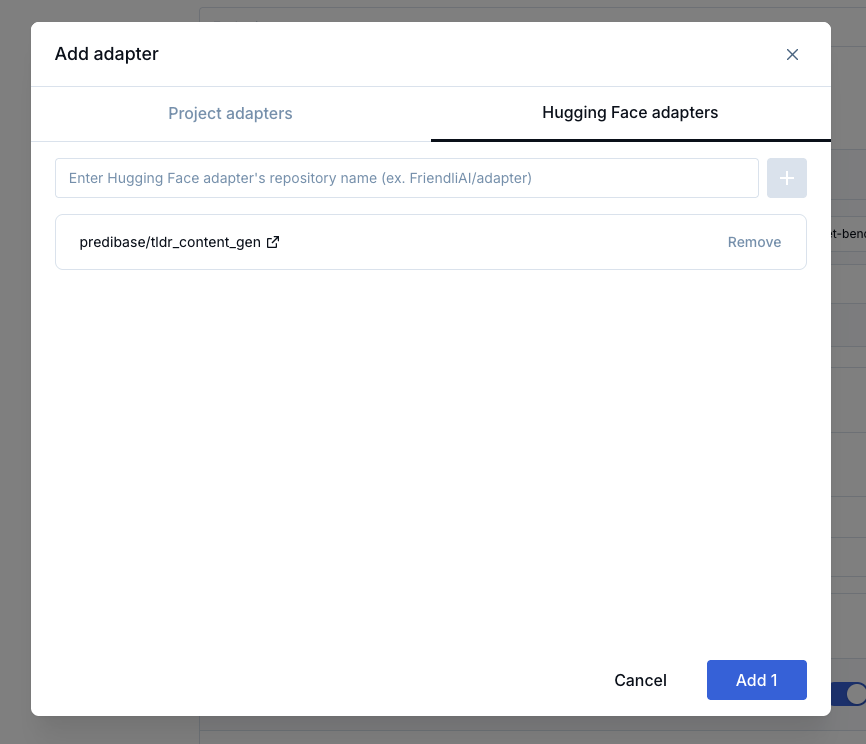Image resolution: width=866 pixels, height=744 pixels.
Task: Open the predibase/tldr_content_gen external link icon
Action: [x=272, y=241]
